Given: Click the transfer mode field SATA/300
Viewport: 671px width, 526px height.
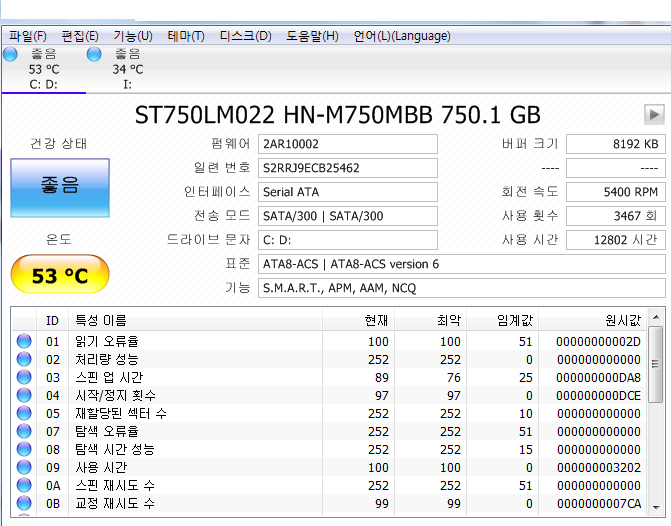Looking at the screenshot, I should pos(347,216).
